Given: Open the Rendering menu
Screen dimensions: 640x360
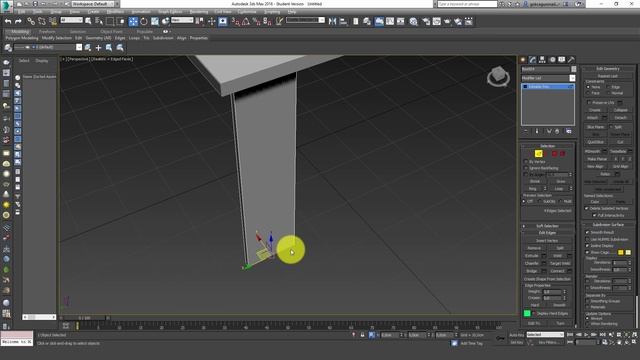Looking at the screenshot, I should [x=198, y=12].
